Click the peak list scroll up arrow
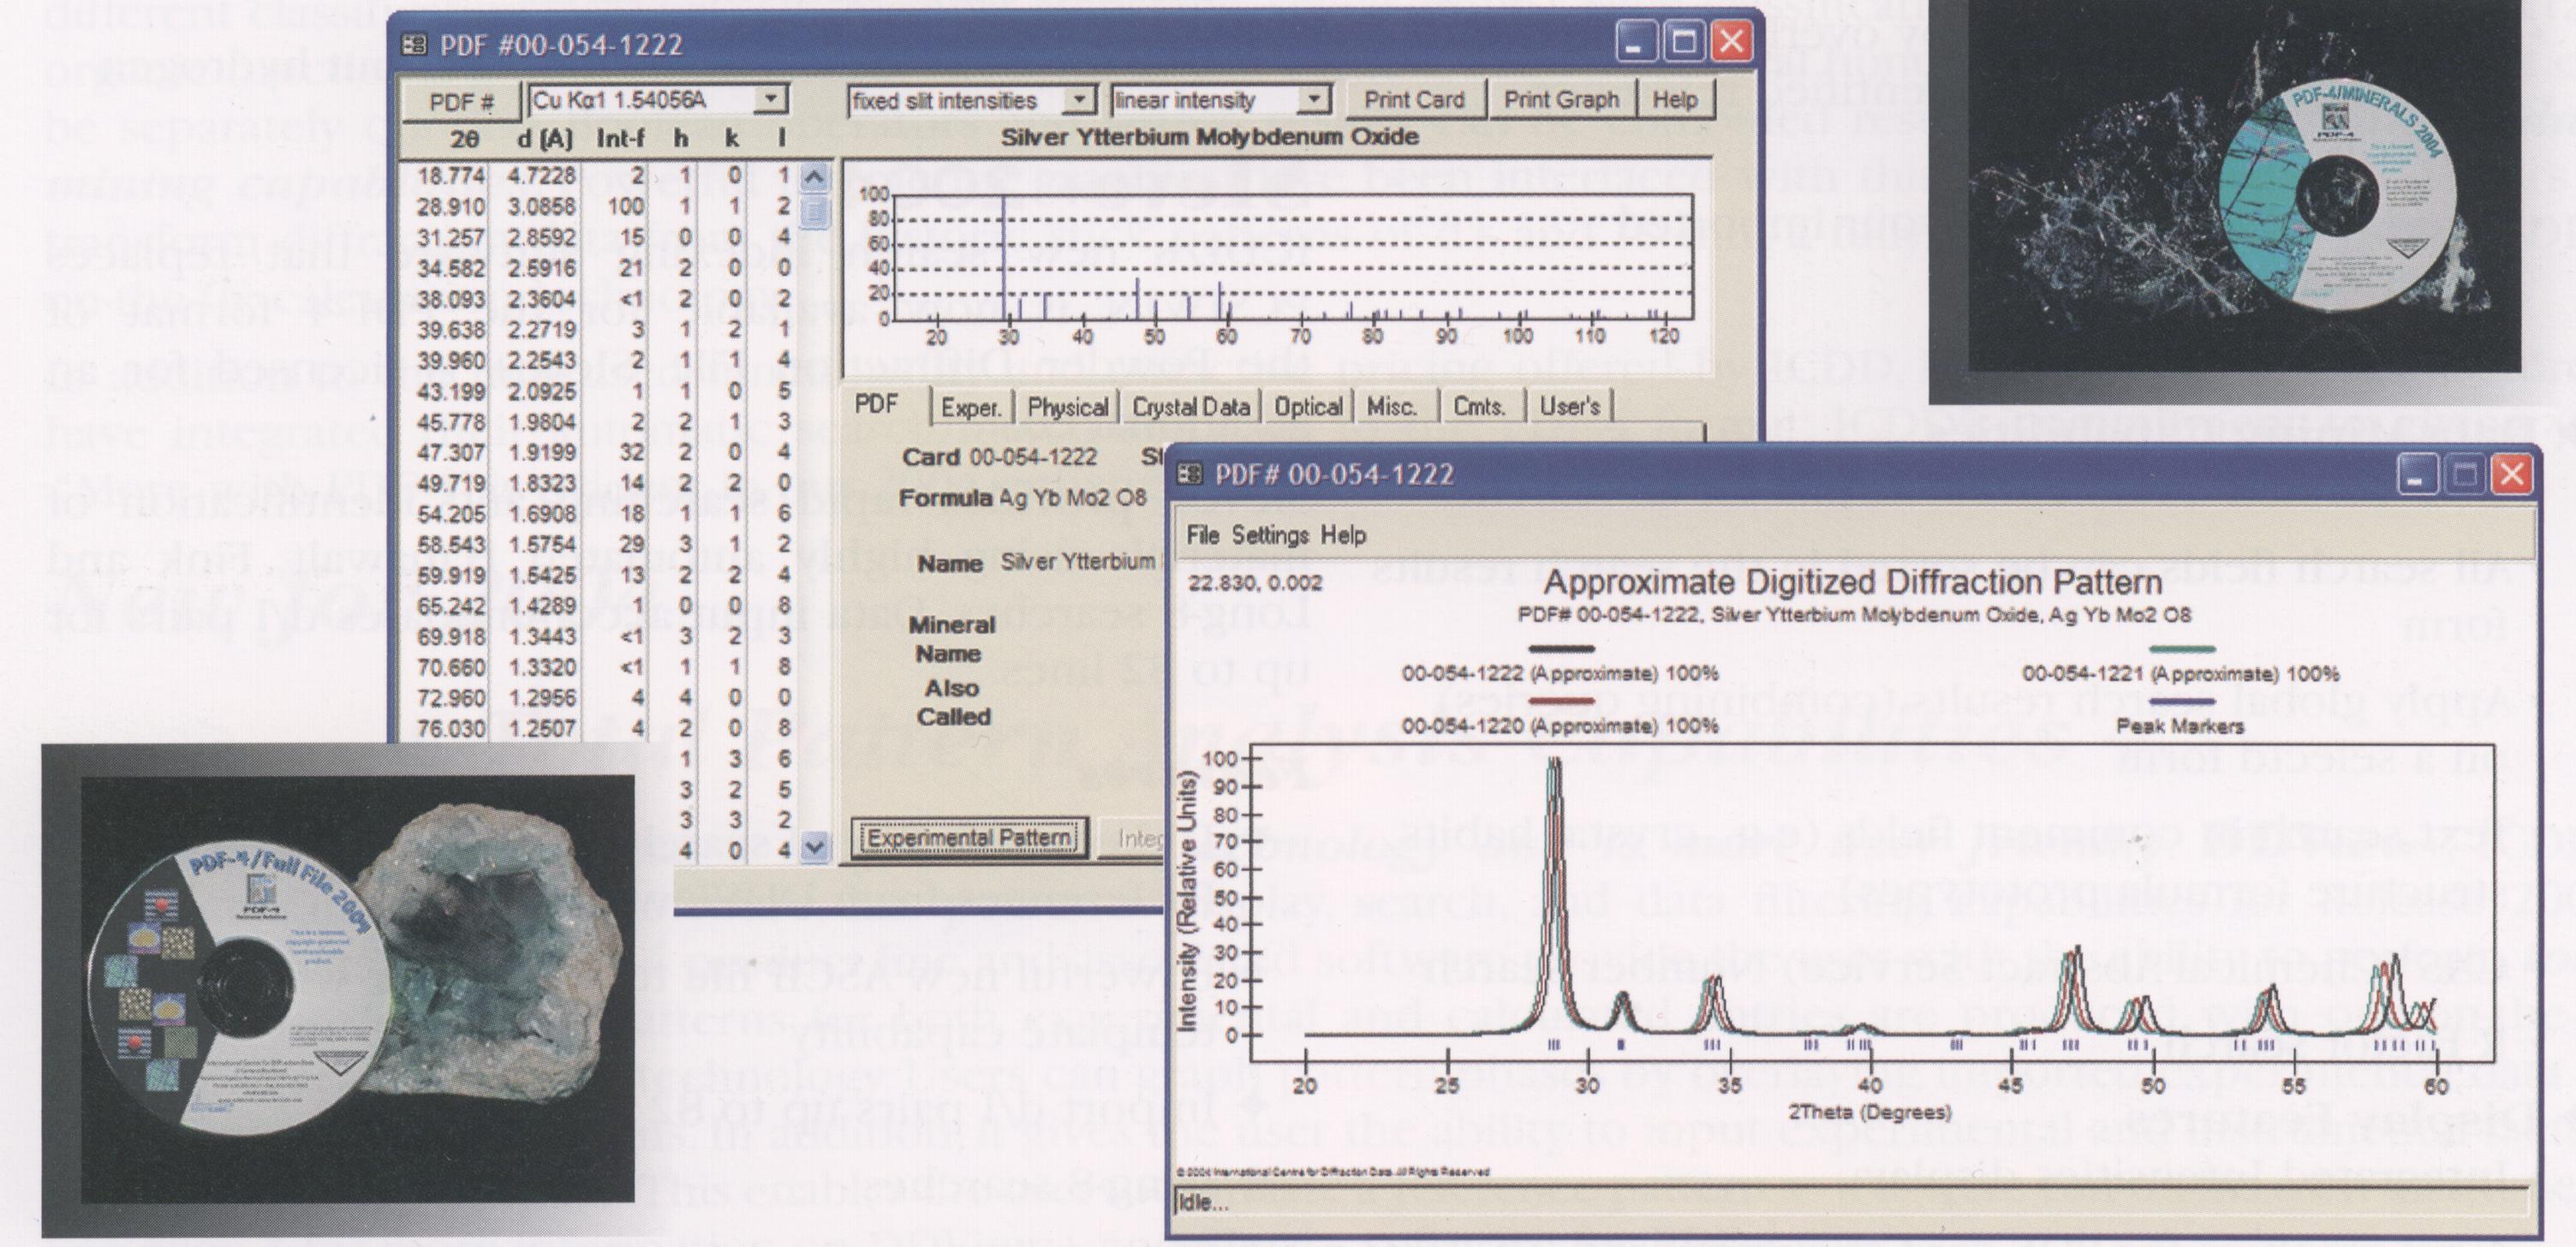 tap(815, 178)
